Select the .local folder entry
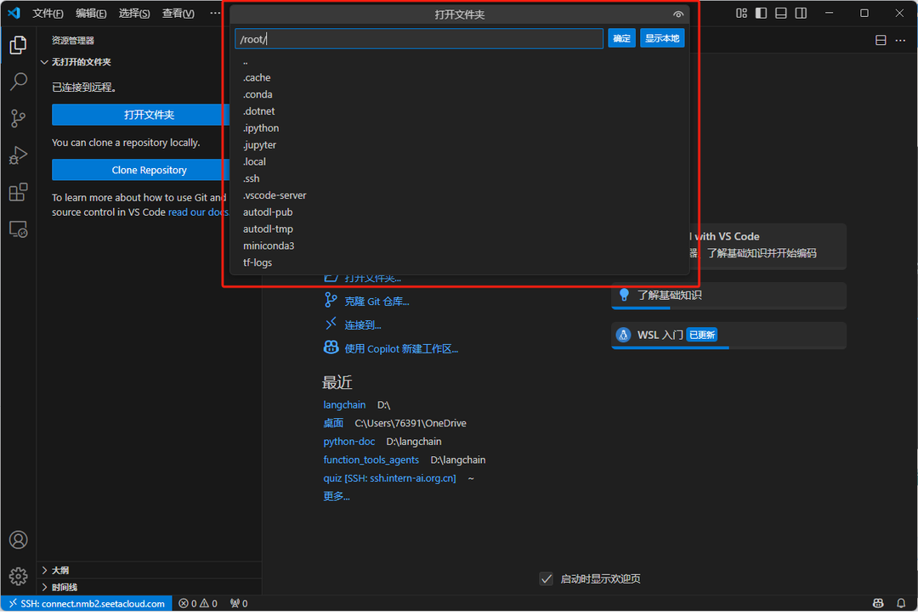Image resolution: width=918 pixels, height=612 pixels. 459,162
